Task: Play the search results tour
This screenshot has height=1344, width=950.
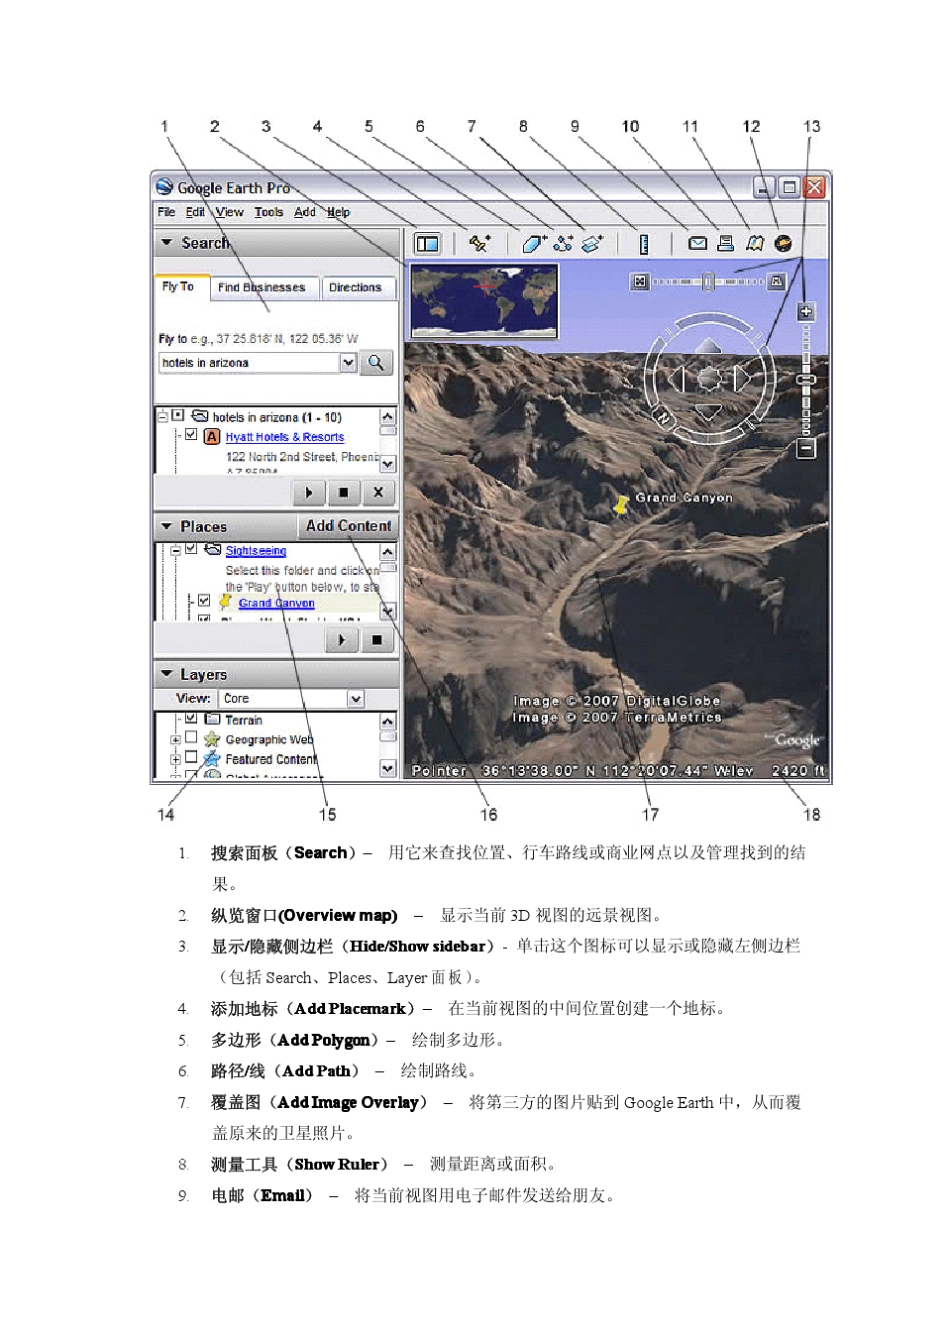Action: [308, 492]
